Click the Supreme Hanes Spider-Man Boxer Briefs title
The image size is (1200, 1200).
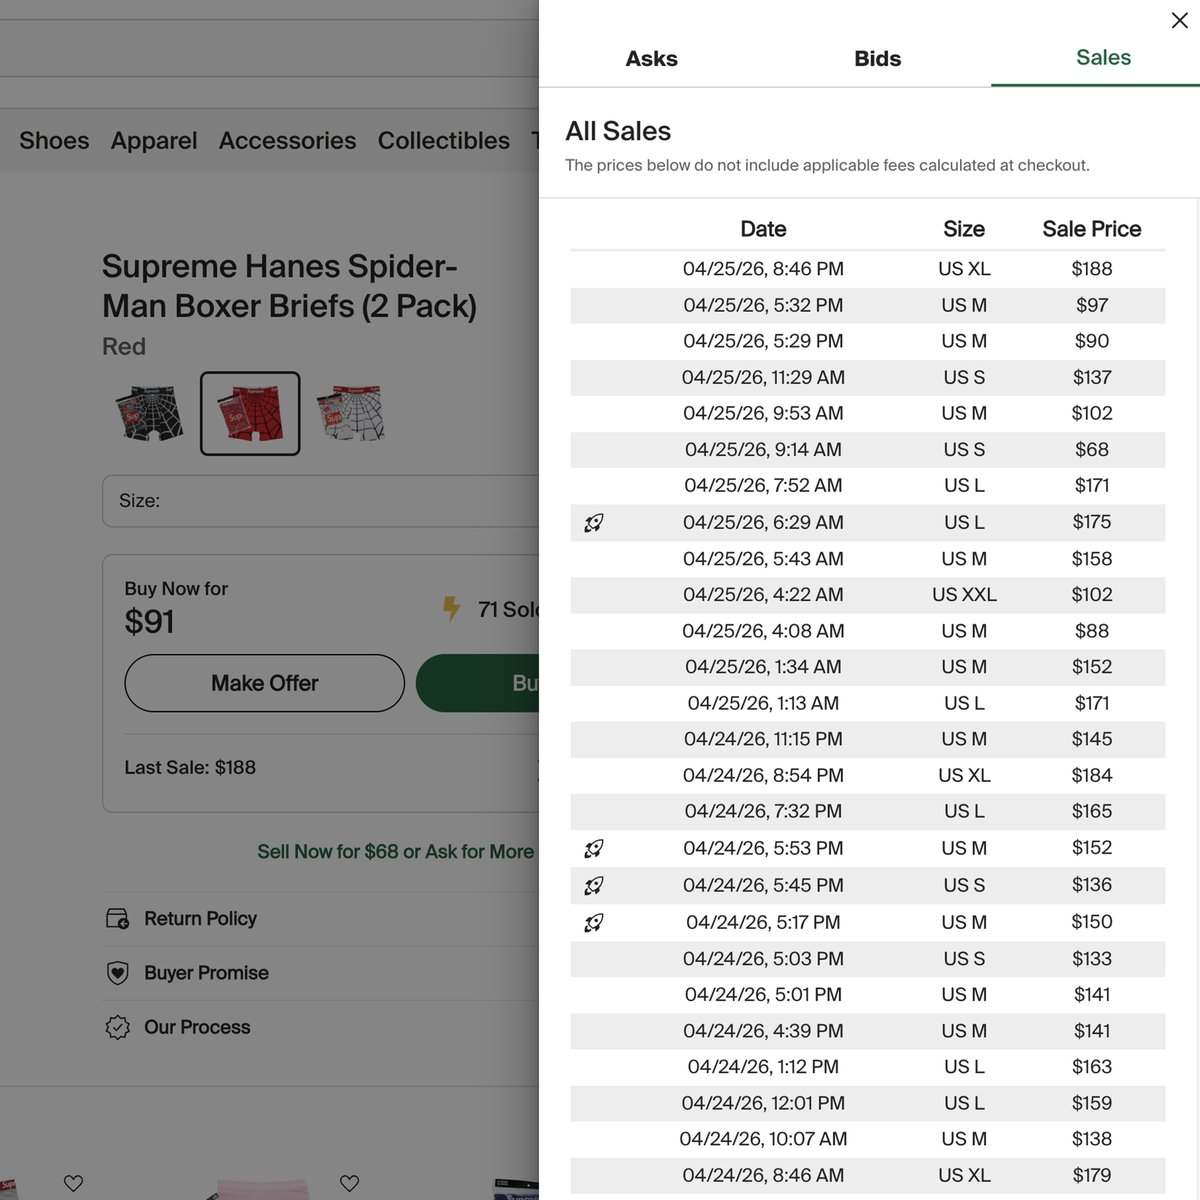tap(289, 286)
